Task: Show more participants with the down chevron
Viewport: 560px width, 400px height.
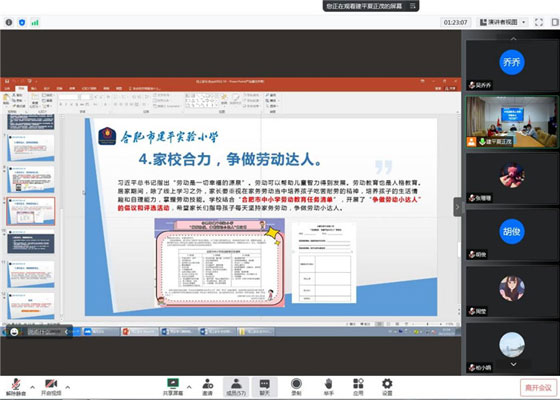Action: coord(514,365)
